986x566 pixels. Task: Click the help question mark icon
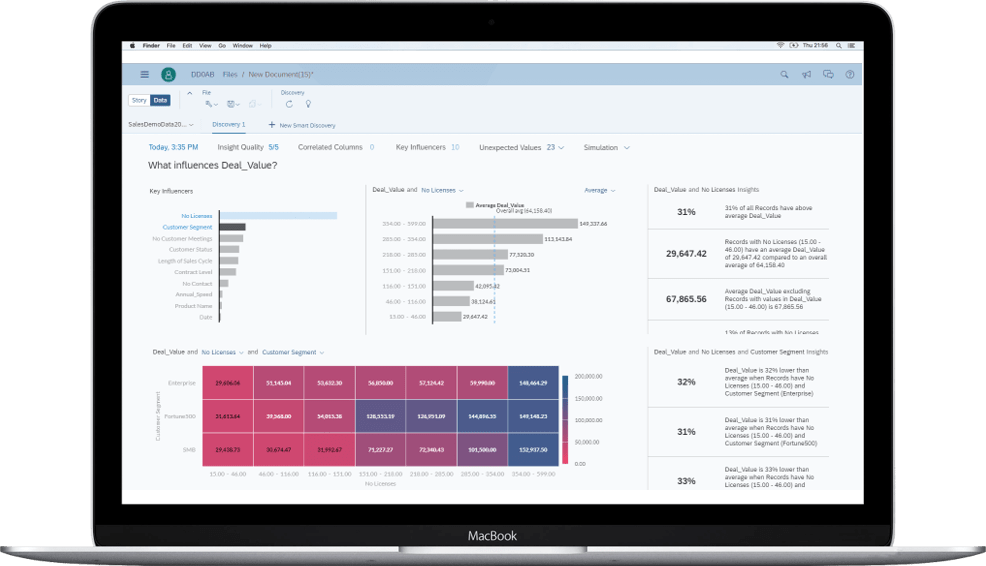coord(850,74)
